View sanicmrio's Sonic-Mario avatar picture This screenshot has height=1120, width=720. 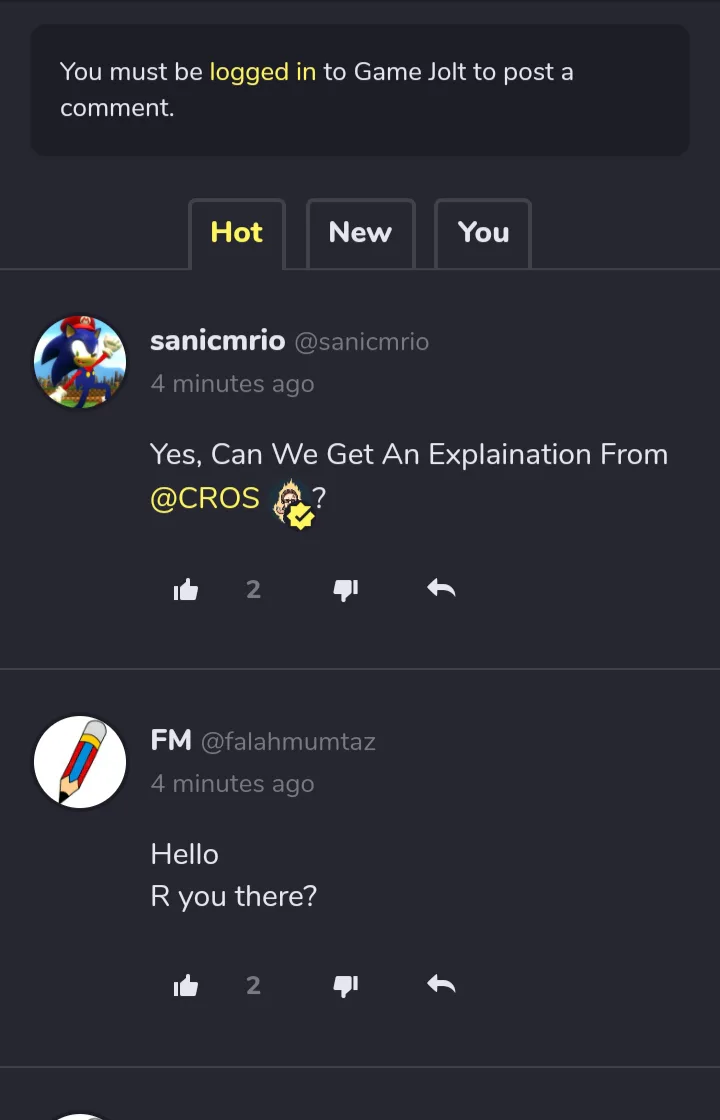point(80,362)
